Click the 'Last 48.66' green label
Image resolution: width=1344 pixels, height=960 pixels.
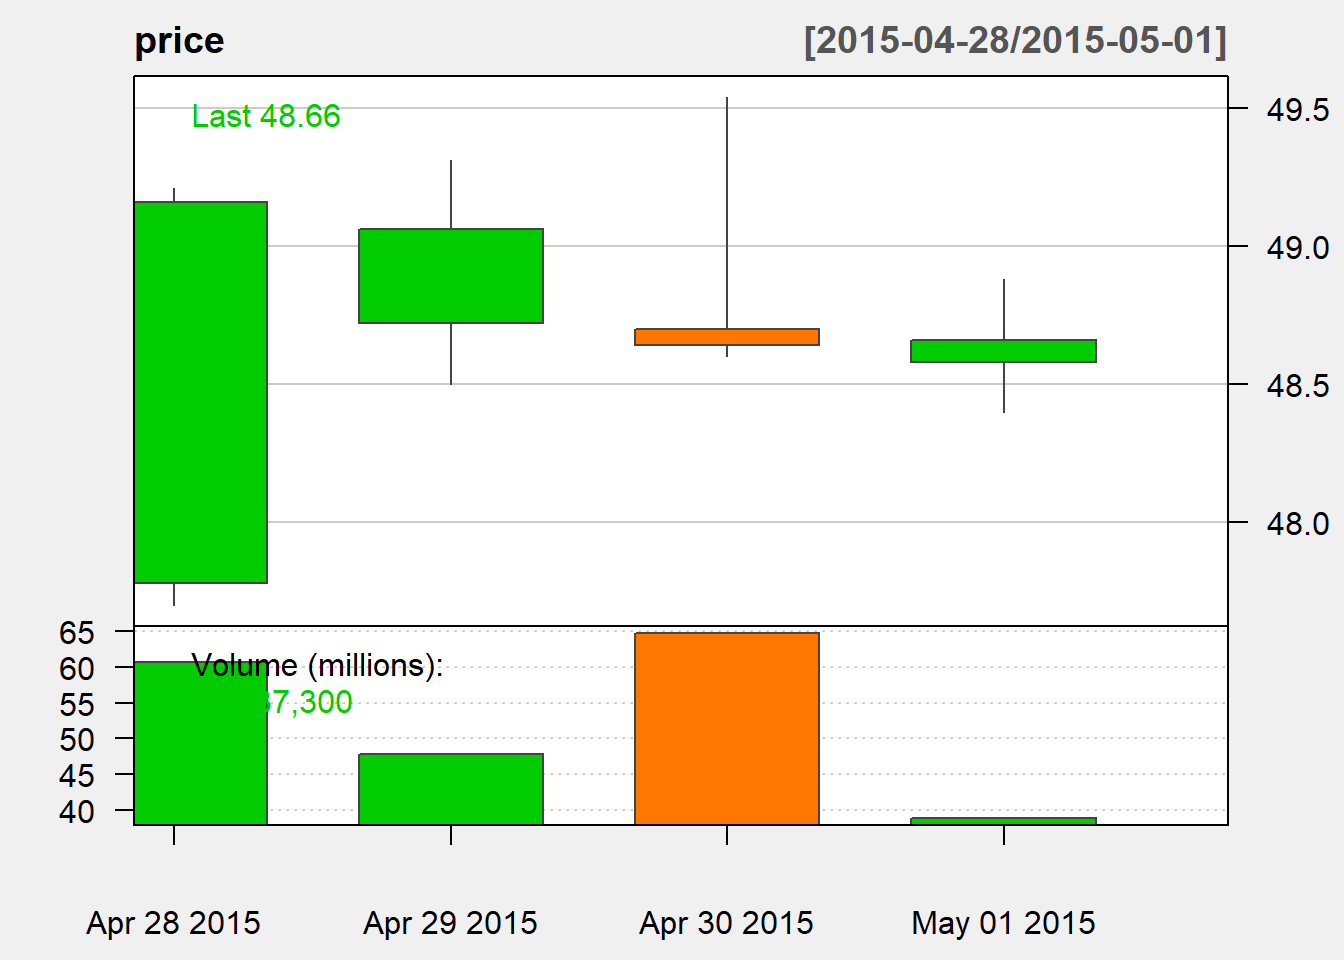[x=266, y=117]
